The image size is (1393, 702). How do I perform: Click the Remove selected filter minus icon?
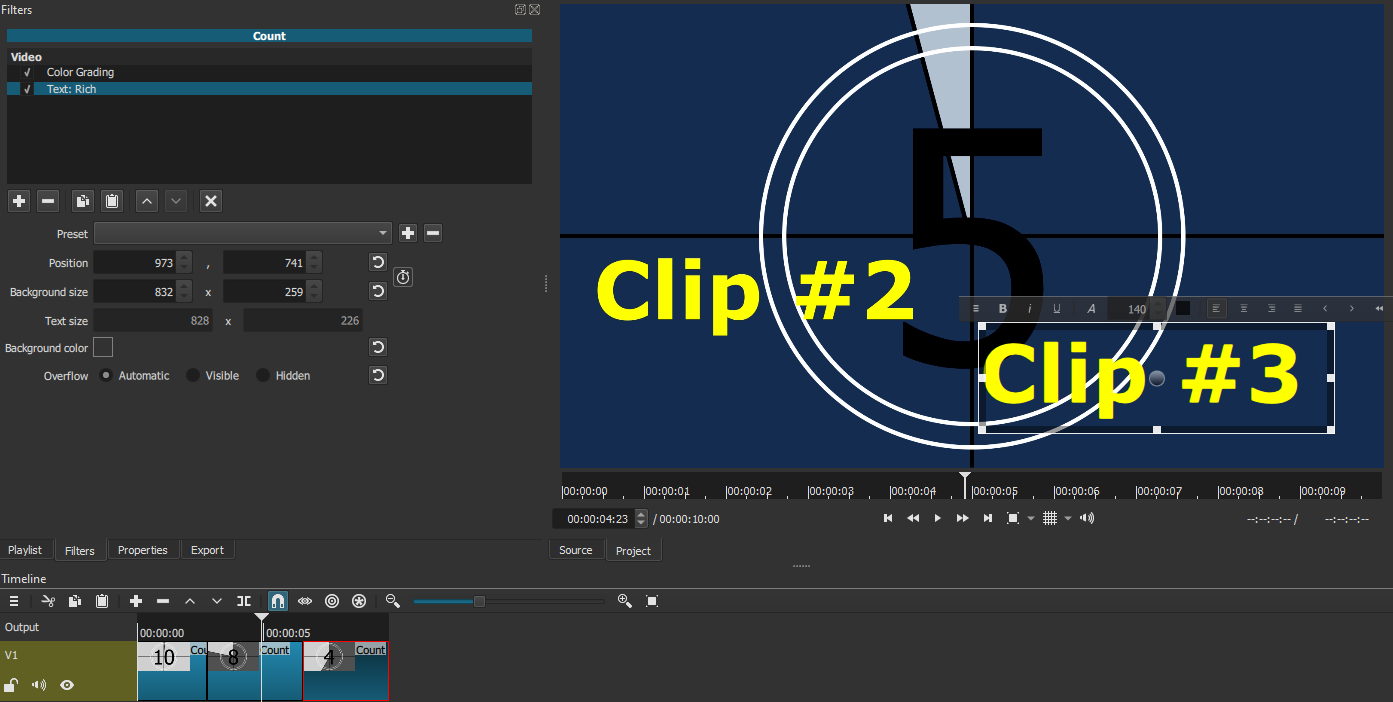point(47,201)
